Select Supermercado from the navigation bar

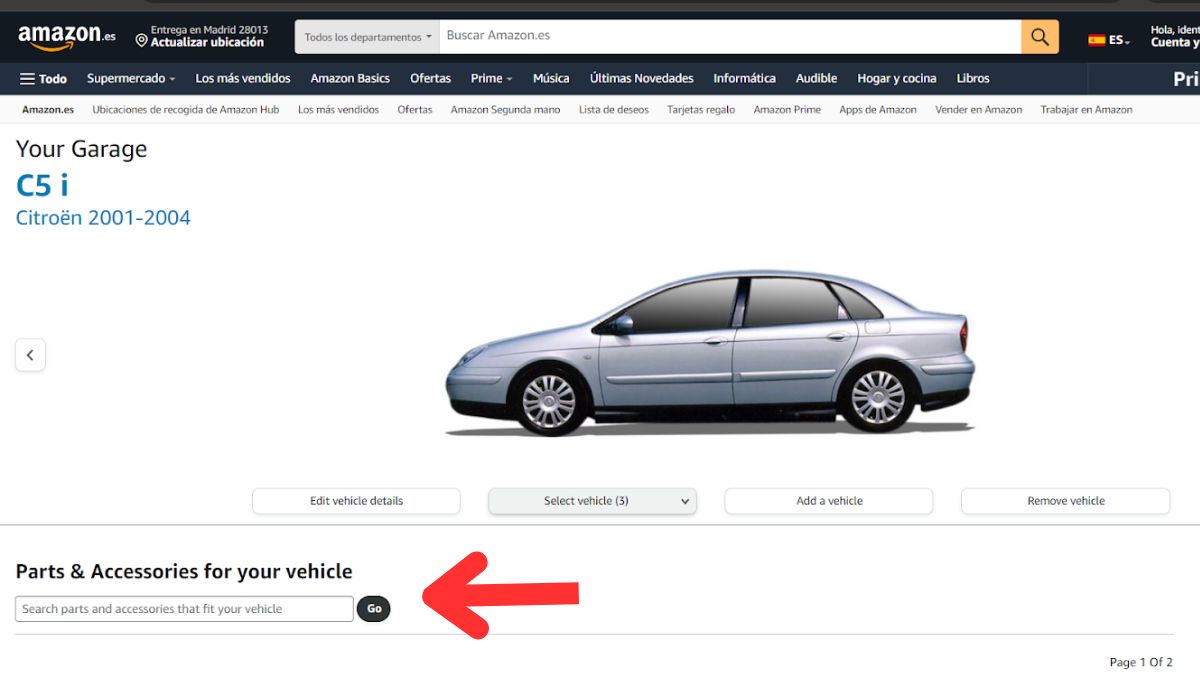point(124,78)
